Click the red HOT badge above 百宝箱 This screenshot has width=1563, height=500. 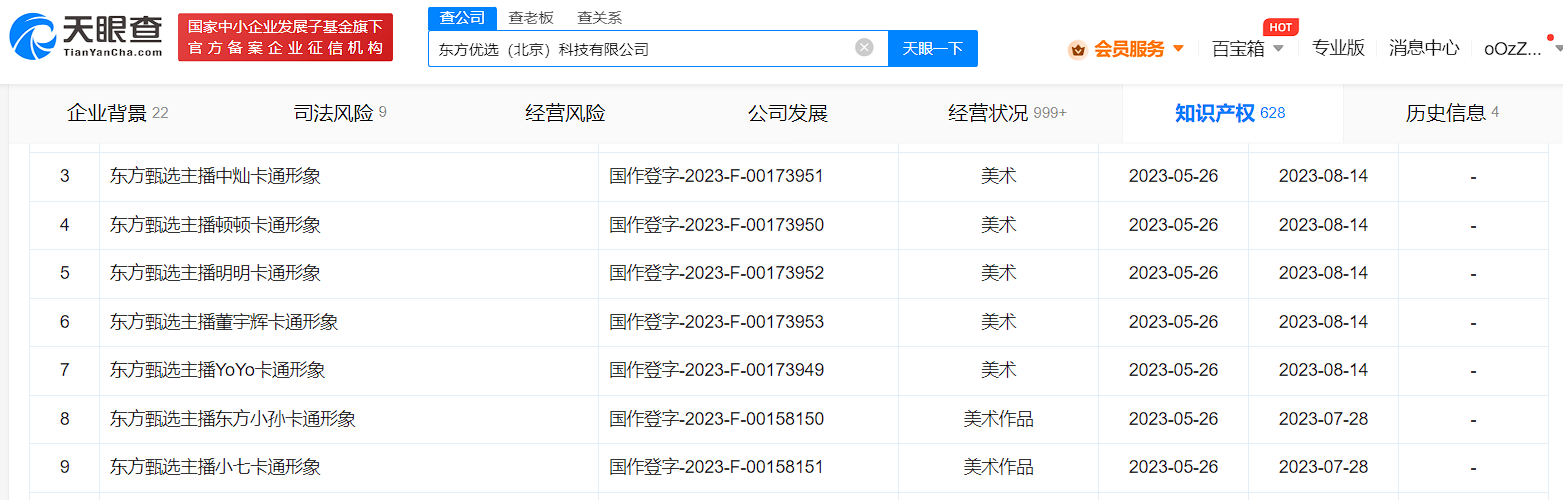pyautogui.click(x=1280, y=27)
